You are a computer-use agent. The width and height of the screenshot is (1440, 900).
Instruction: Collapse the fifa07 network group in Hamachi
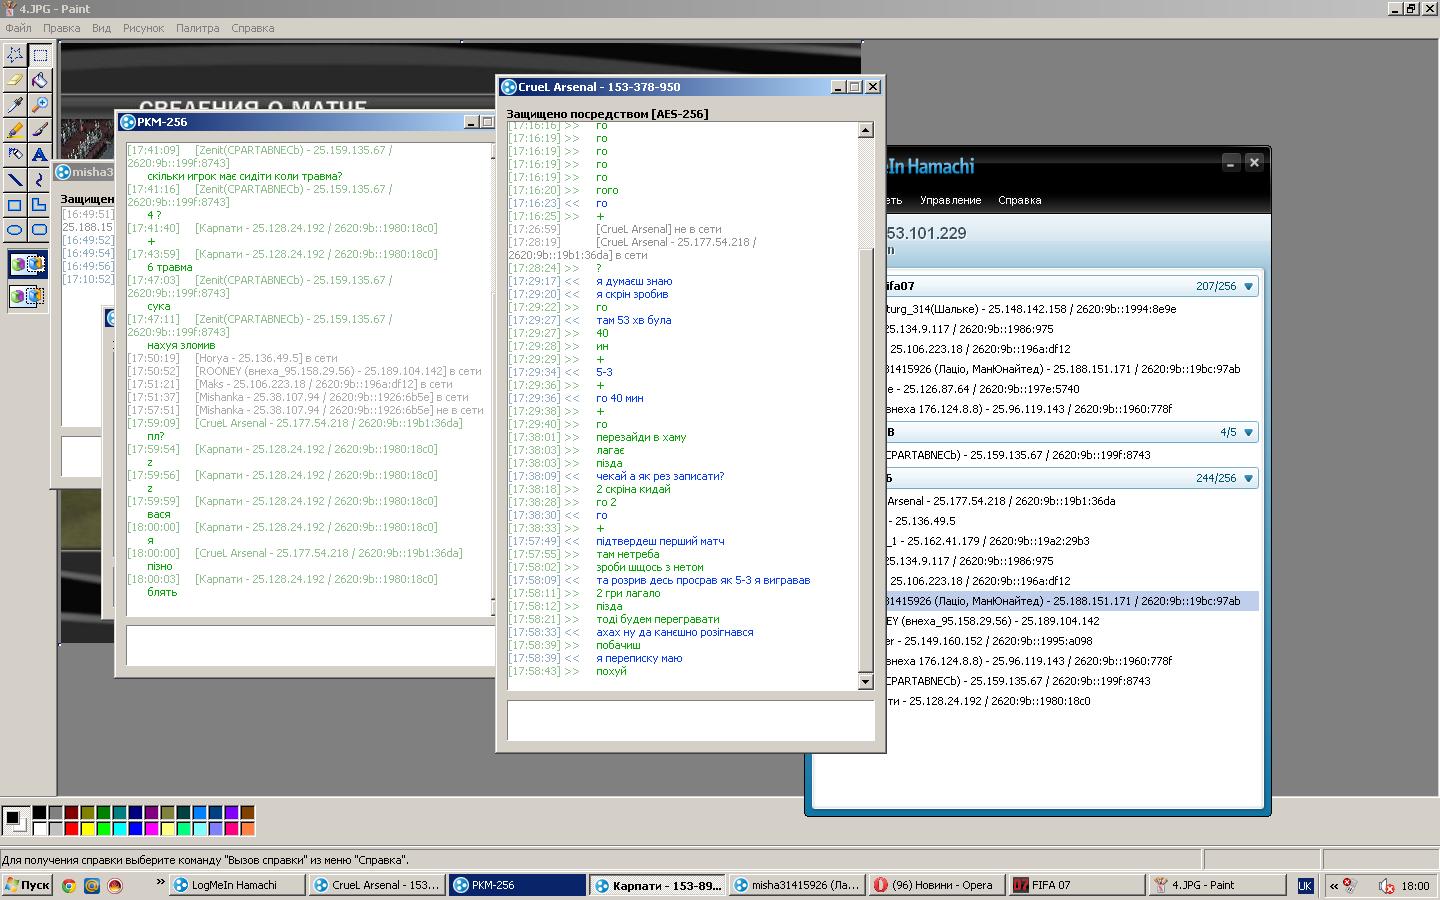click(1248, 287)
